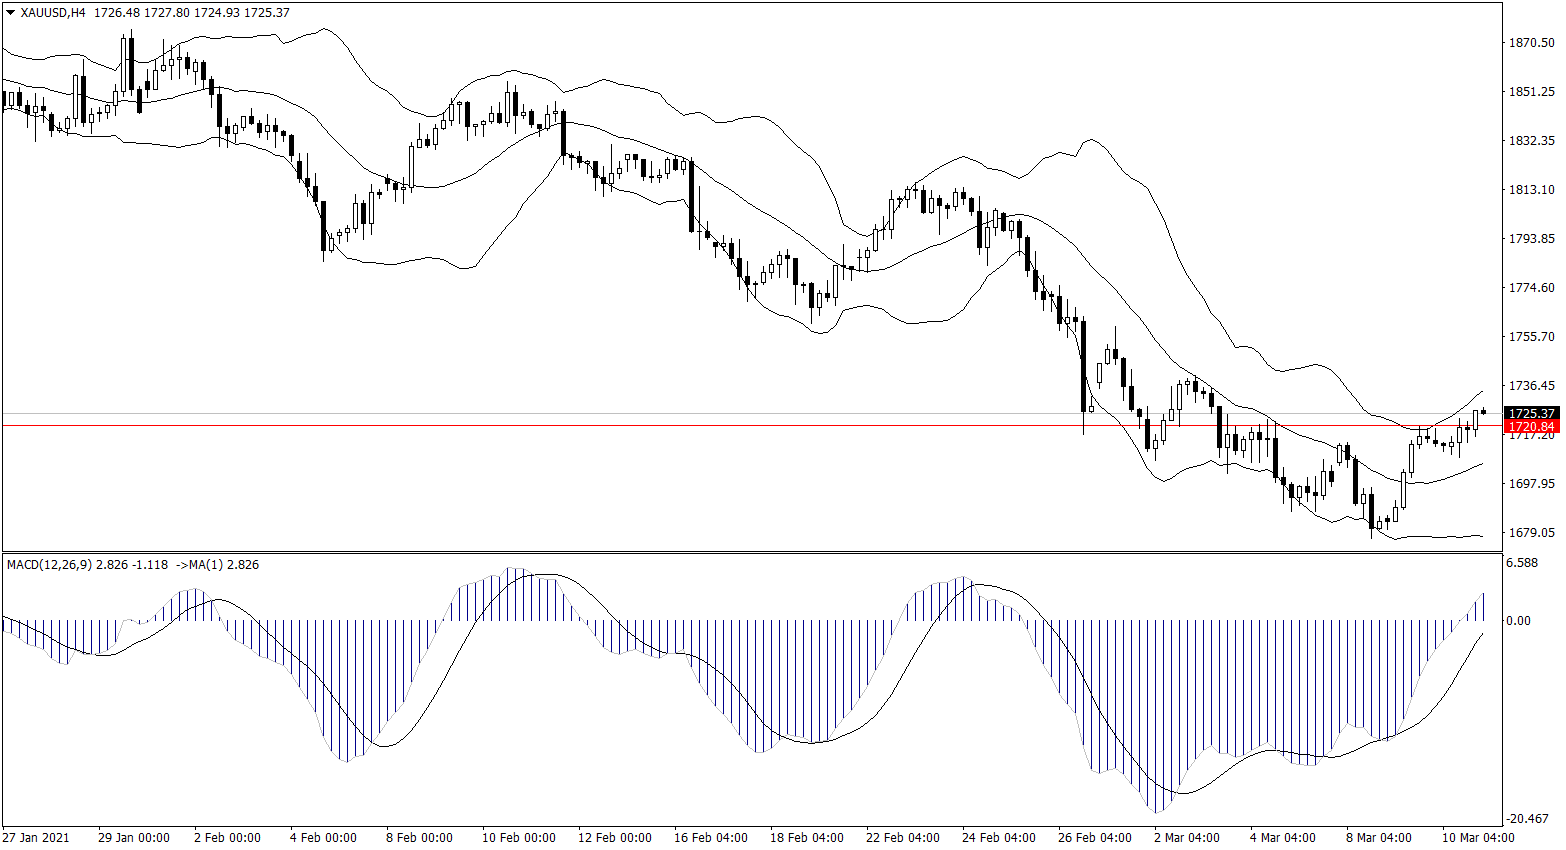Click the 6.588 MACD scale maximum label

(x=1522, y=563)
